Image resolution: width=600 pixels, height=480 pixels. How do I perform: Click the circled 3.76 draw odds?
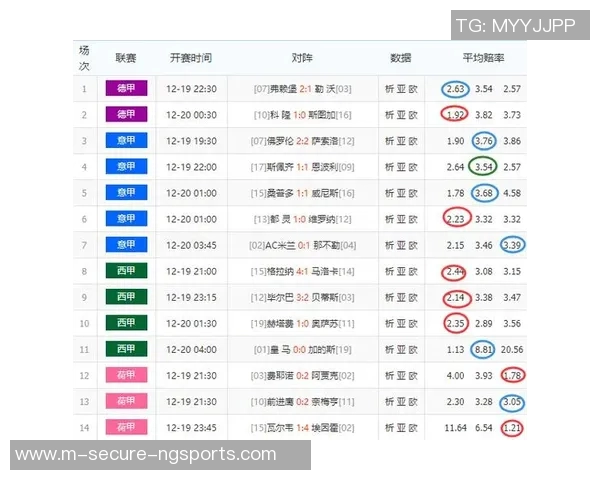point(484,141)
